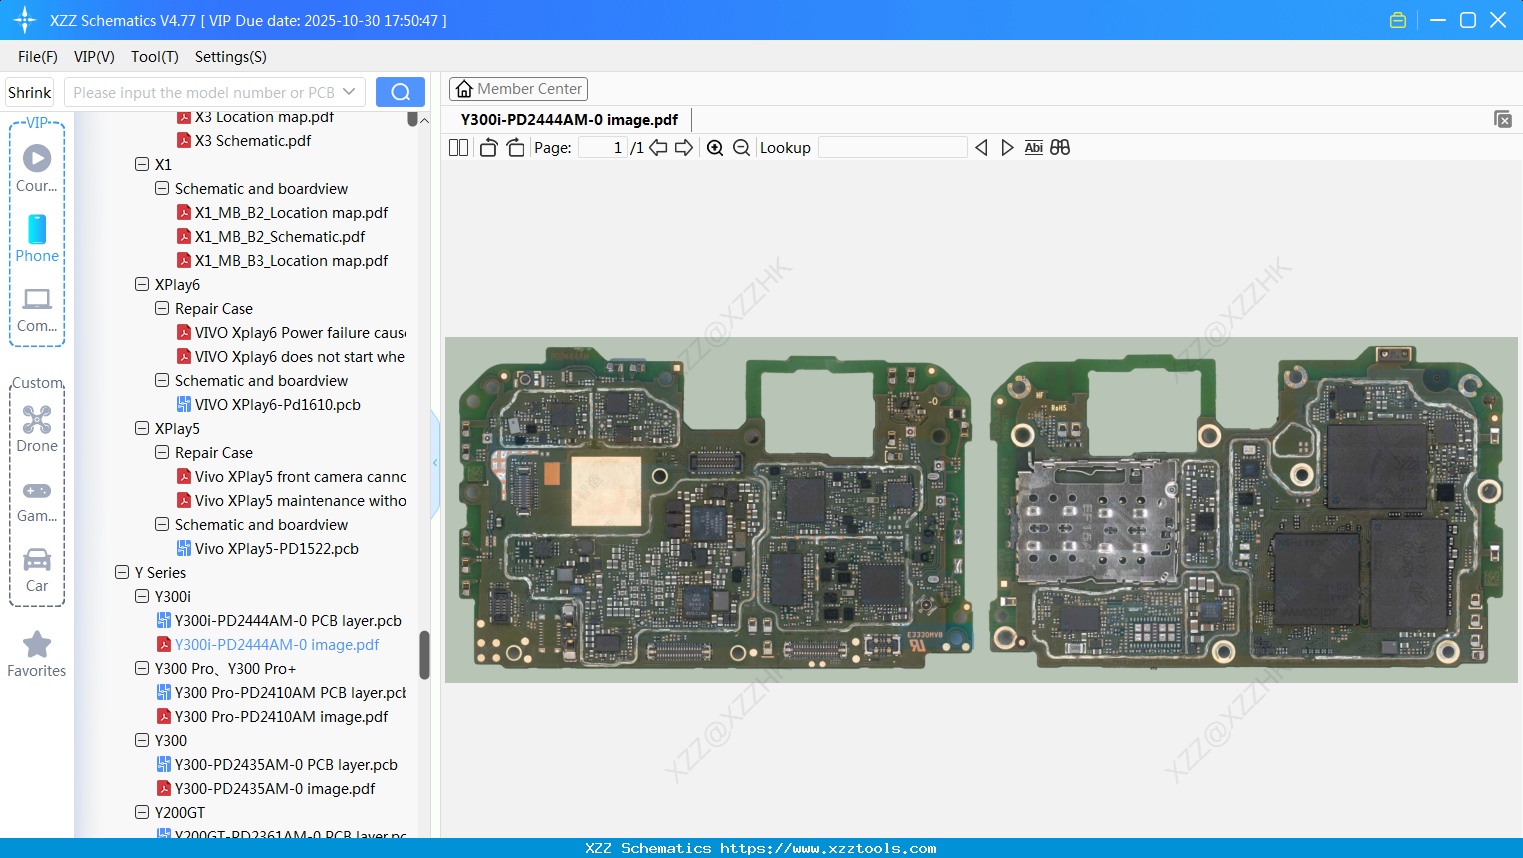
Task: Select the binoculars search icon
Action: (1060, 147)
